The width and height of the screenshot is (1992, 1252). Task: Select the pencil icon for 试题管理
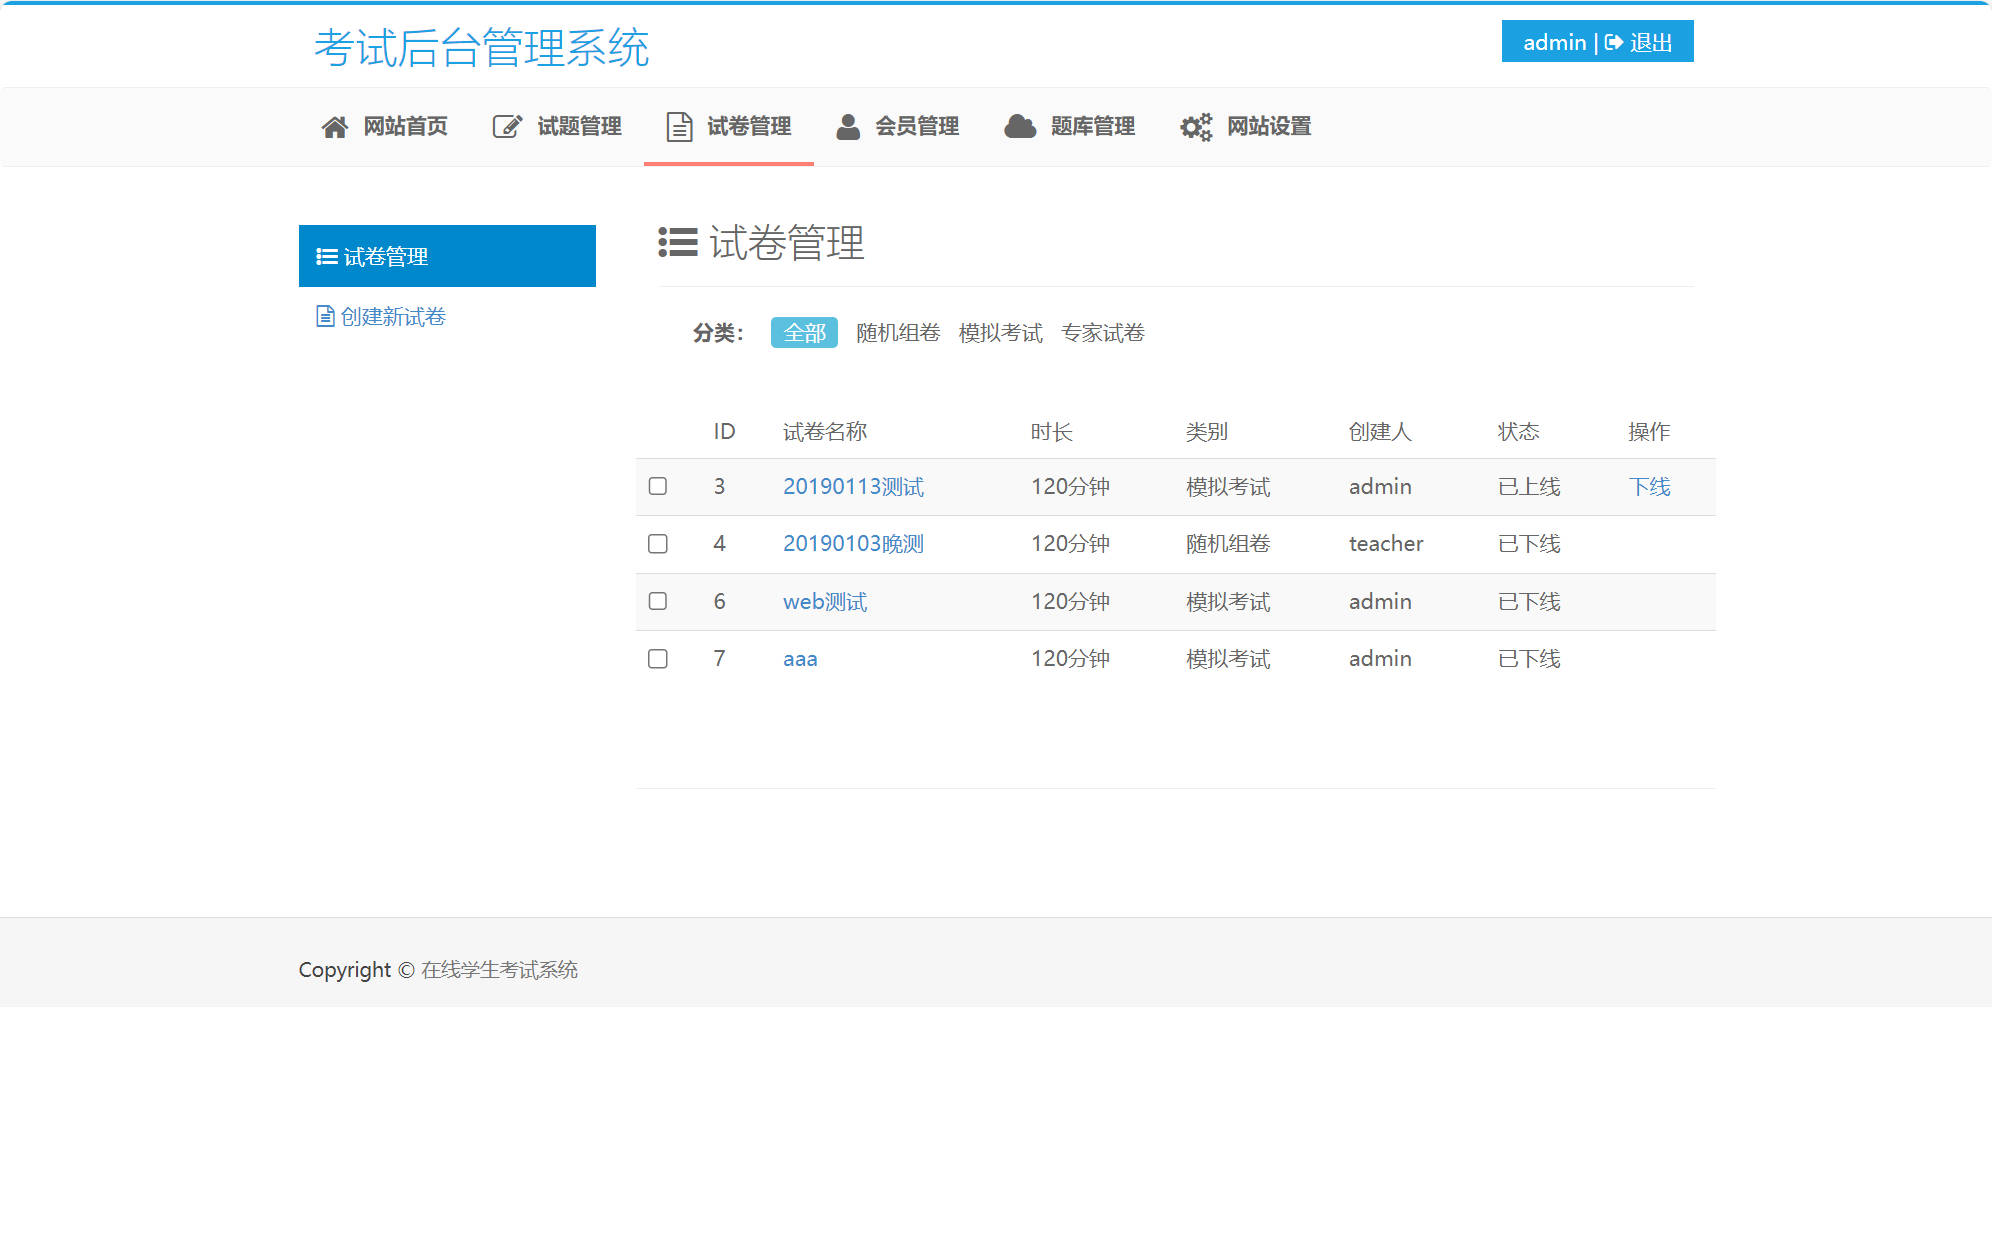coord(505,126)
